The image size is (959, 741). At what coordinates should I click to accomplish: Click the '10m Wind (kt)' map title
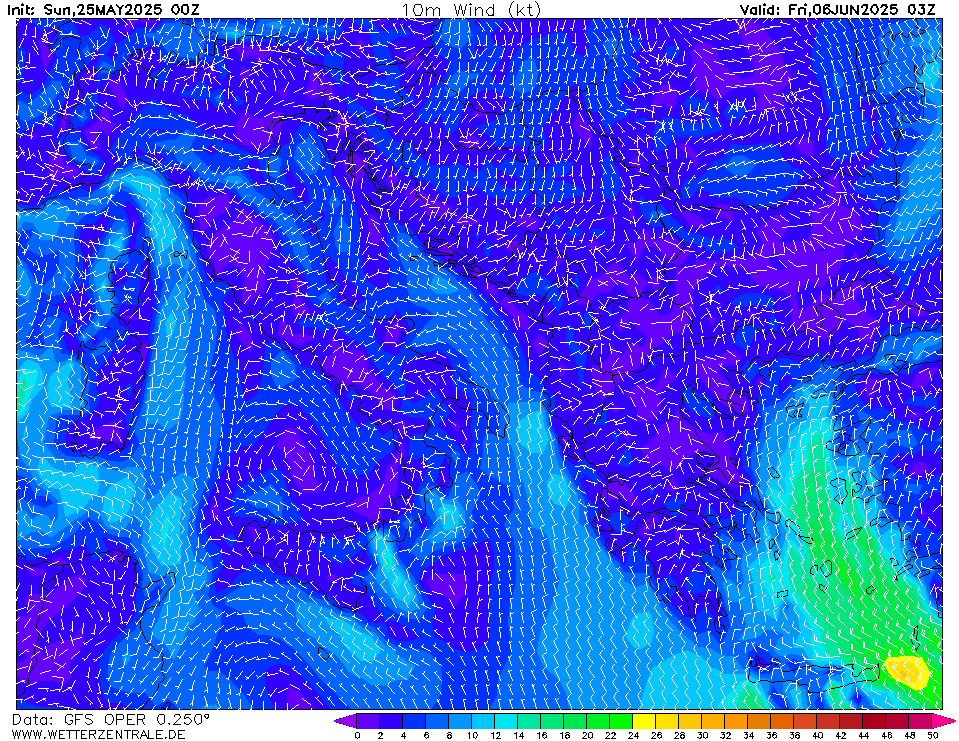click(x=471, y=10)
